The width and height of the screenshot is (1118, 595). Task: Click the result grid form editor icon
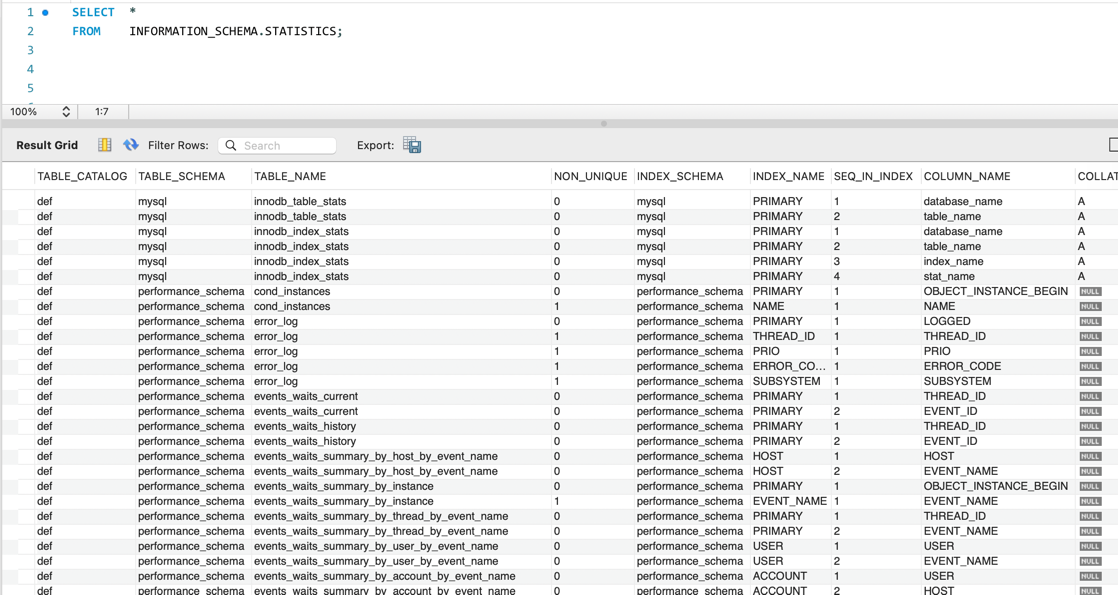pos(105,145)
